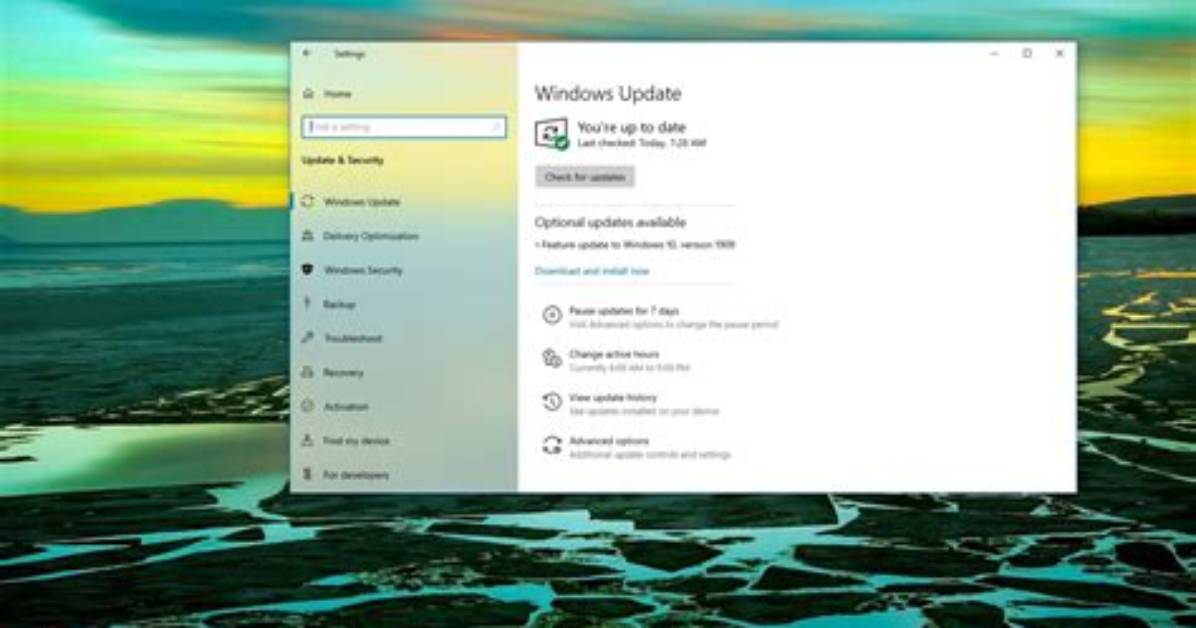The image size is (1196, 628).
Task: Click the Check for updates button
Action: [585, 177]
